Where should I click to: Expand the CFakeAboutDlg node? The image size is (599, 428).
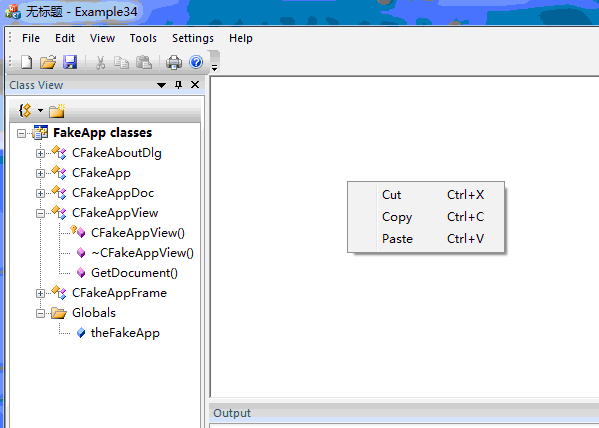tap(40, 153)
